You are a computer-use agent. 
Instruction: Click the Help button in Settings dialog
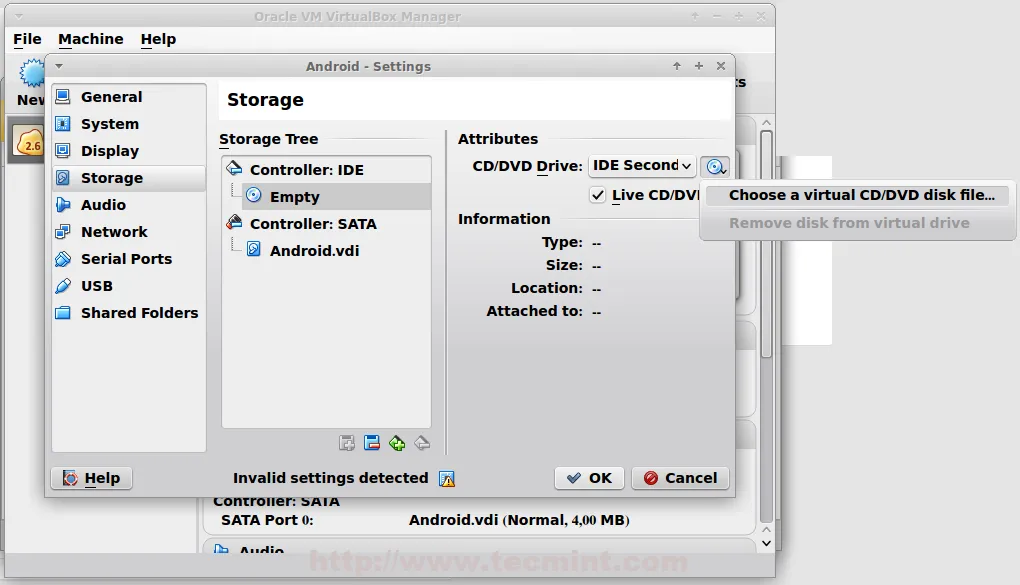coord(91,478)
